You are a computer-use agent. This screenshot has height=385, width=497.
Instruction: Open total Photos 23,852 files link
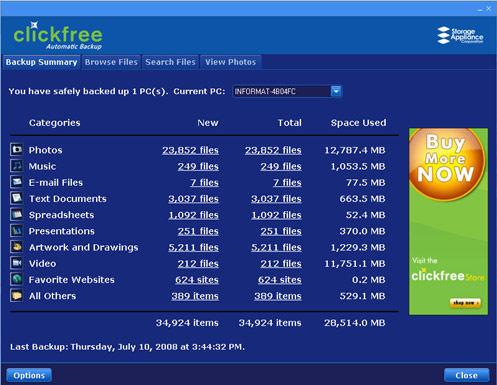273,150
